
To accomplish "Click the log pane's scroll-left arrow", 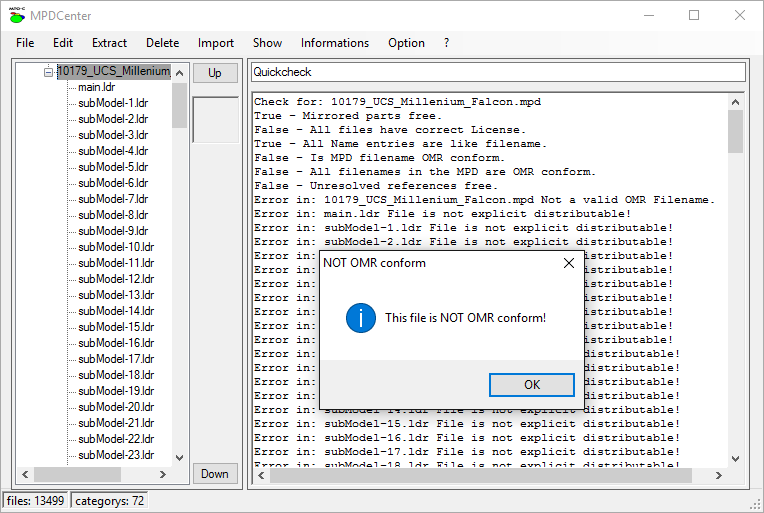I will pos(261,475).
